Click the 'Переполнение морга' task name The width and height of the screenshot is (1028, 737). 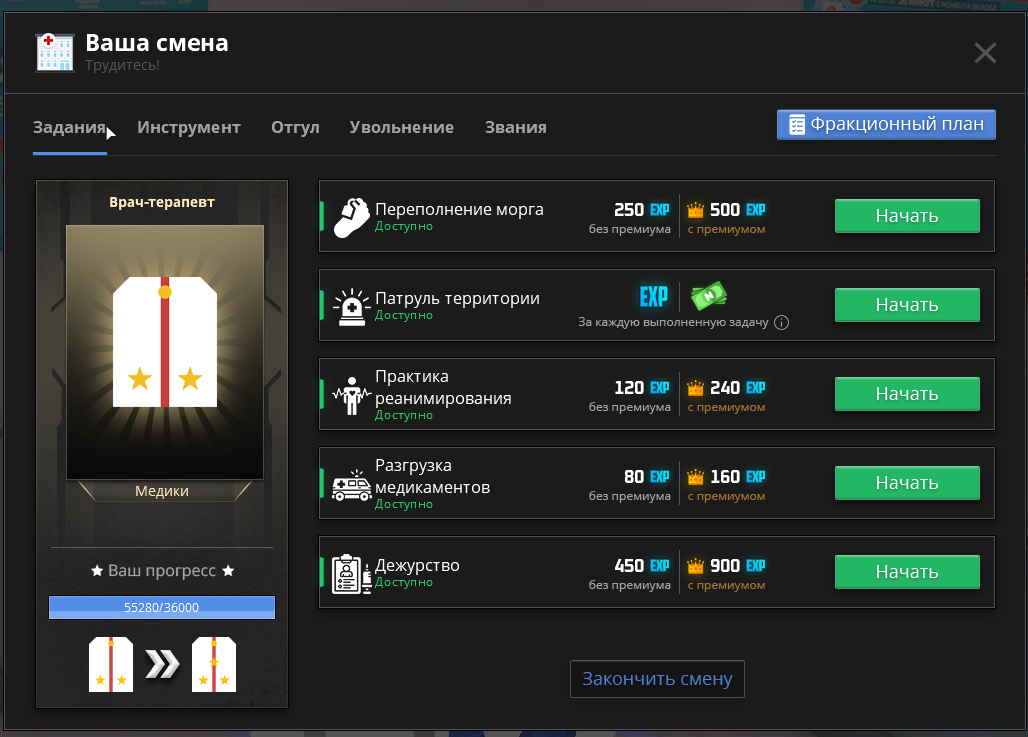pos(459,209)
